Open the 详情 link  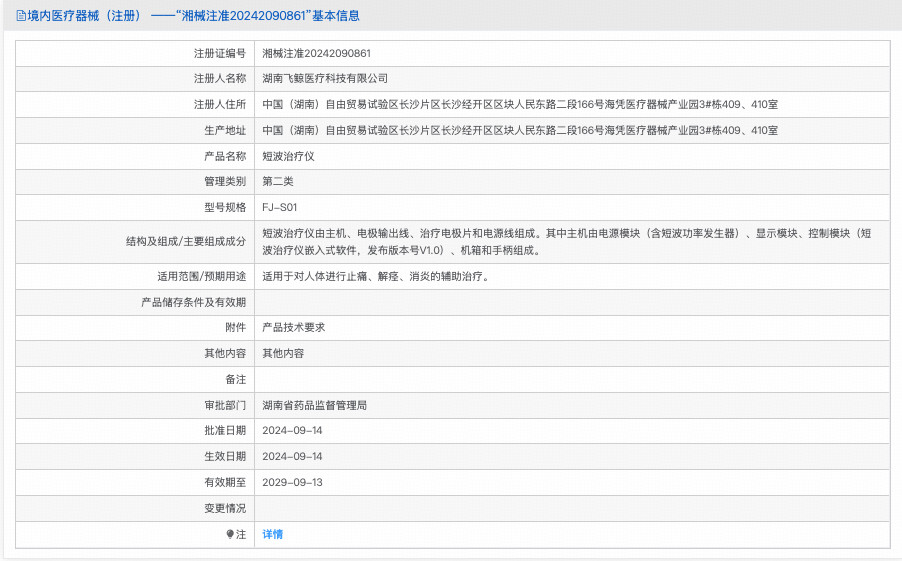[272, 534]
